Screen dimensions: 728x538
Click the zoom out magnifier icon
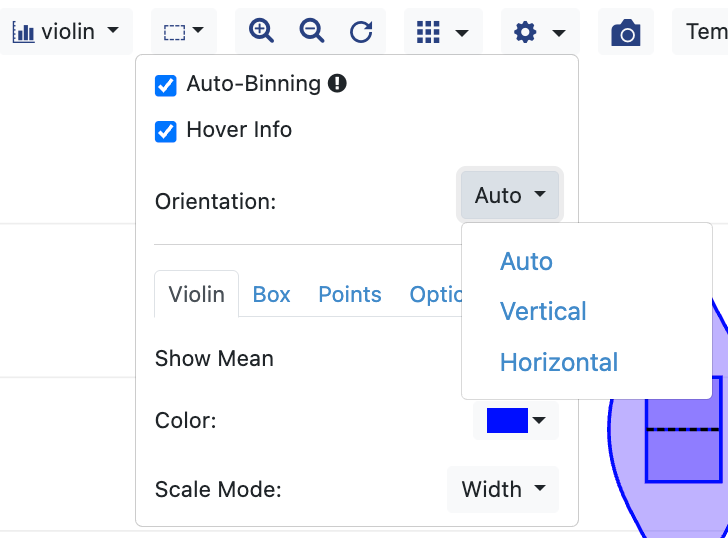(x=312, y=31)
